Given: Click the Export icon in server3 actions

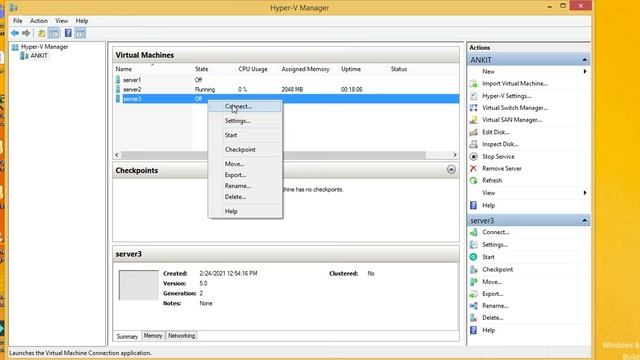Looking at the screenshot, I should (x=473, y=294).
